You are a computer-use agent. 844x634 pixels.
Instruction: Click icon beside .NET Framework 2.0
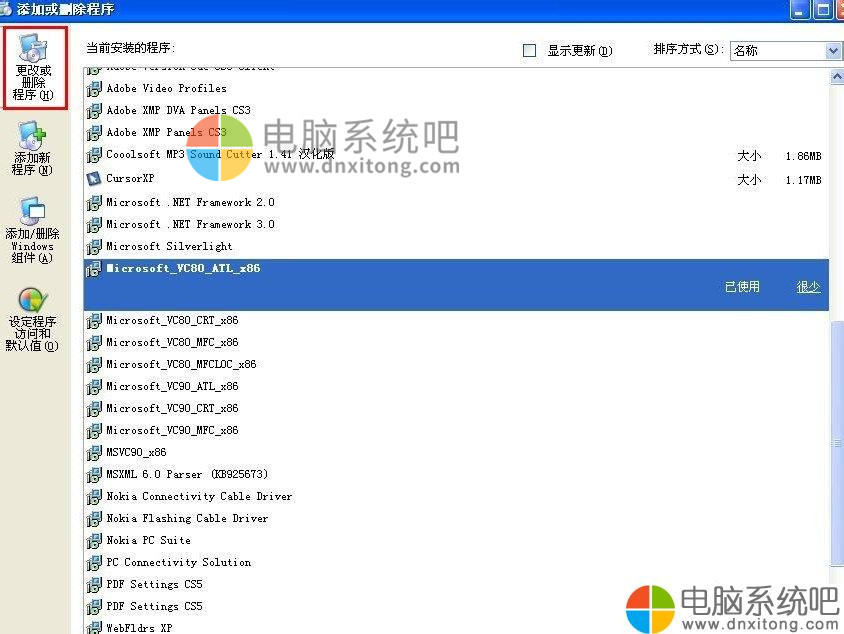click(x=94, y=203)
